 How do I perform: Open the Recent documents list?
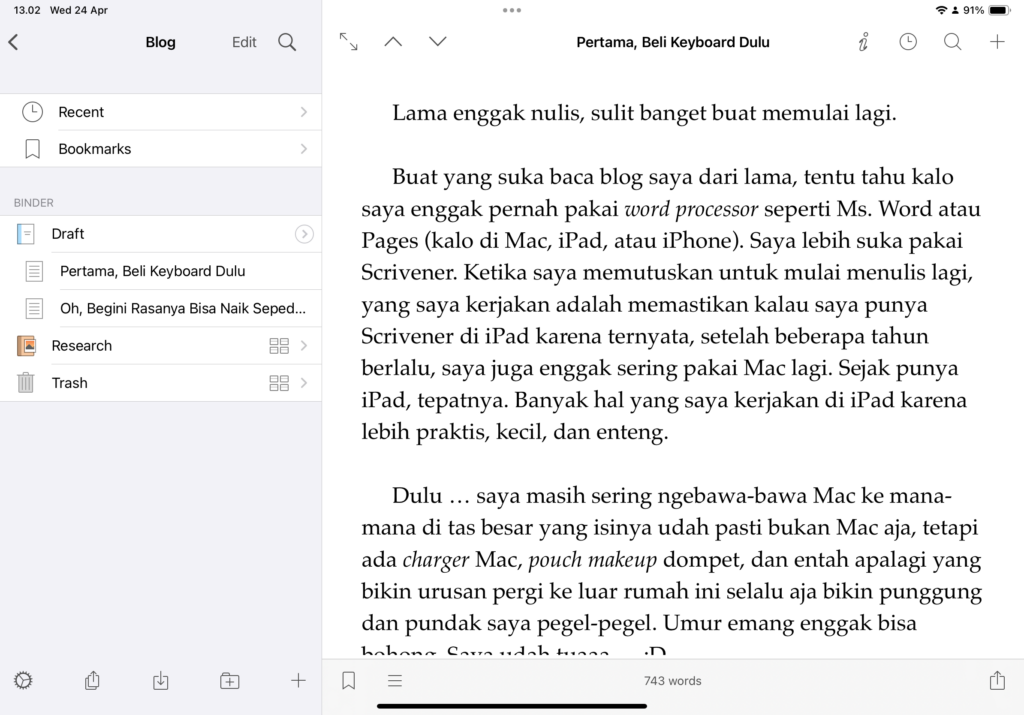(x=161, y=112)
